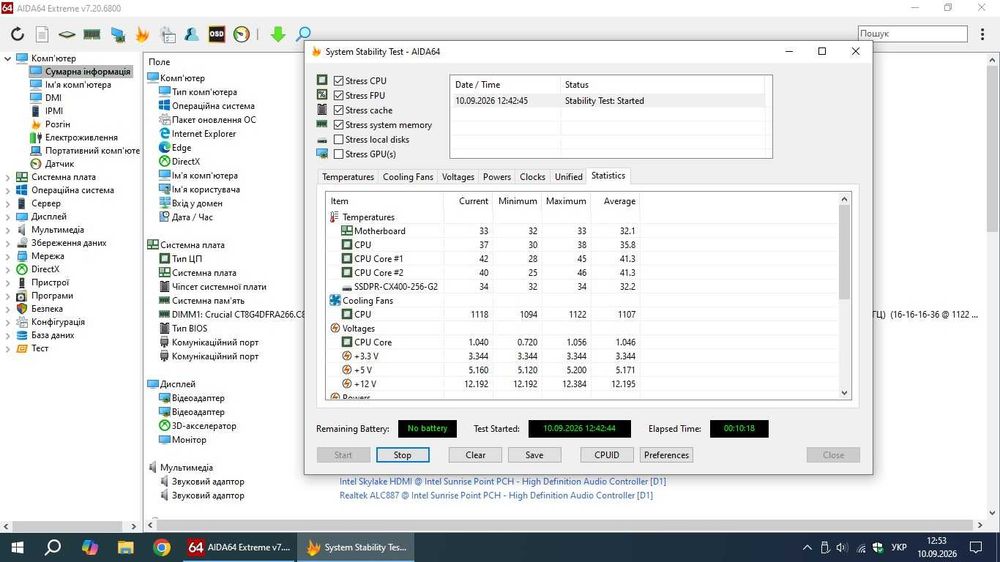The height and width of the screenshot is (562, 1000).
Task: Switch to AIDA64 Extreme taskbar button
Action: pyautogui.click(x=239, y=547)
